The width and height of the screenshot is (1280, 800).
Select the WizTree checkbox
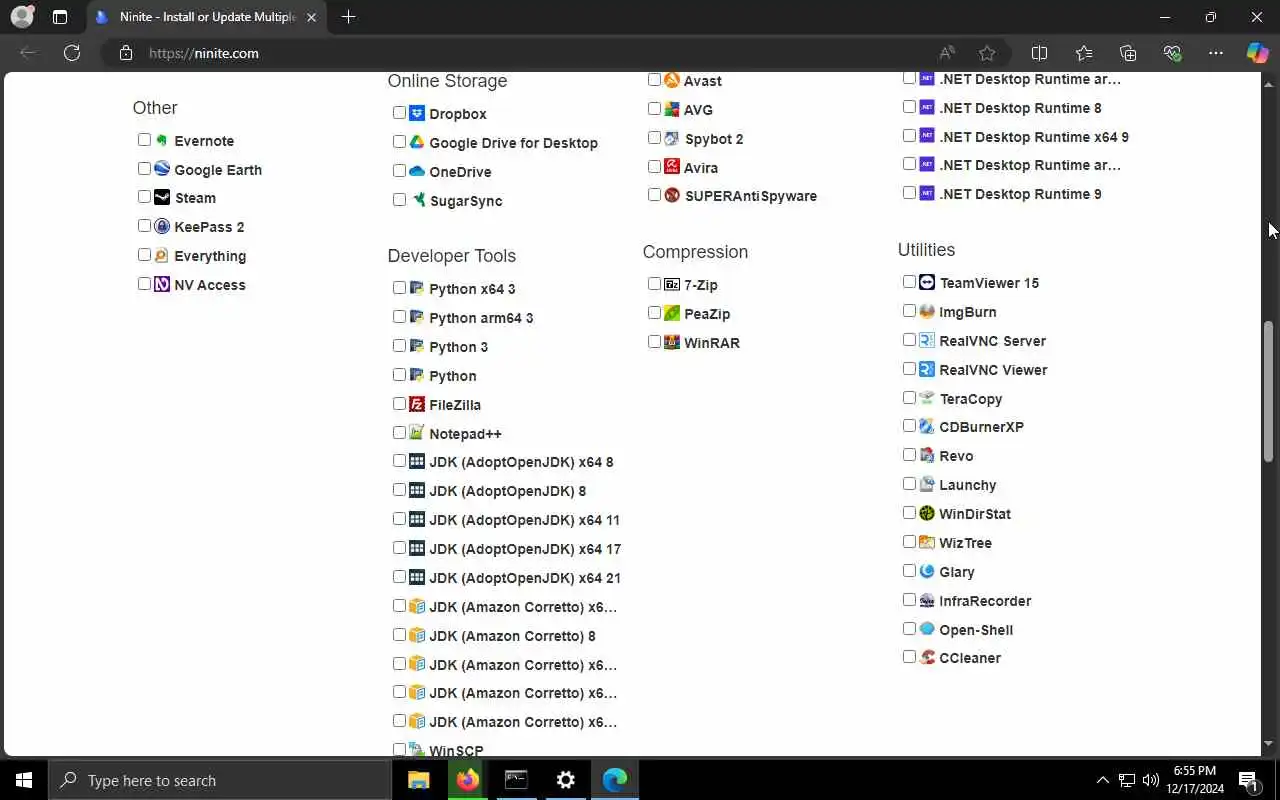[x=909, y=542]
